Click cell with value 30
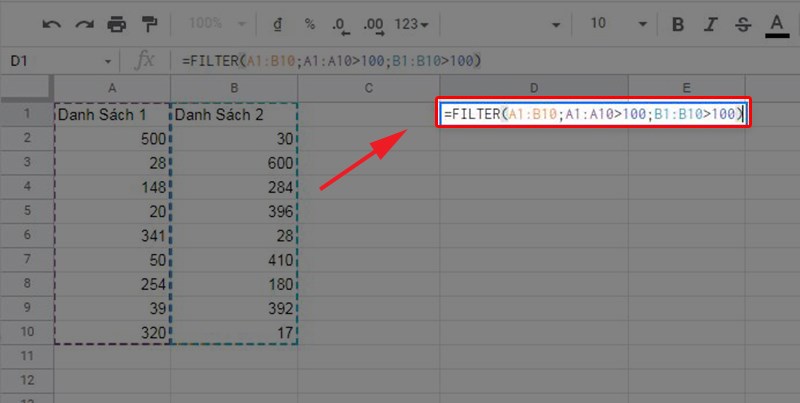This screenshot has height=403, width=800. 234,138
